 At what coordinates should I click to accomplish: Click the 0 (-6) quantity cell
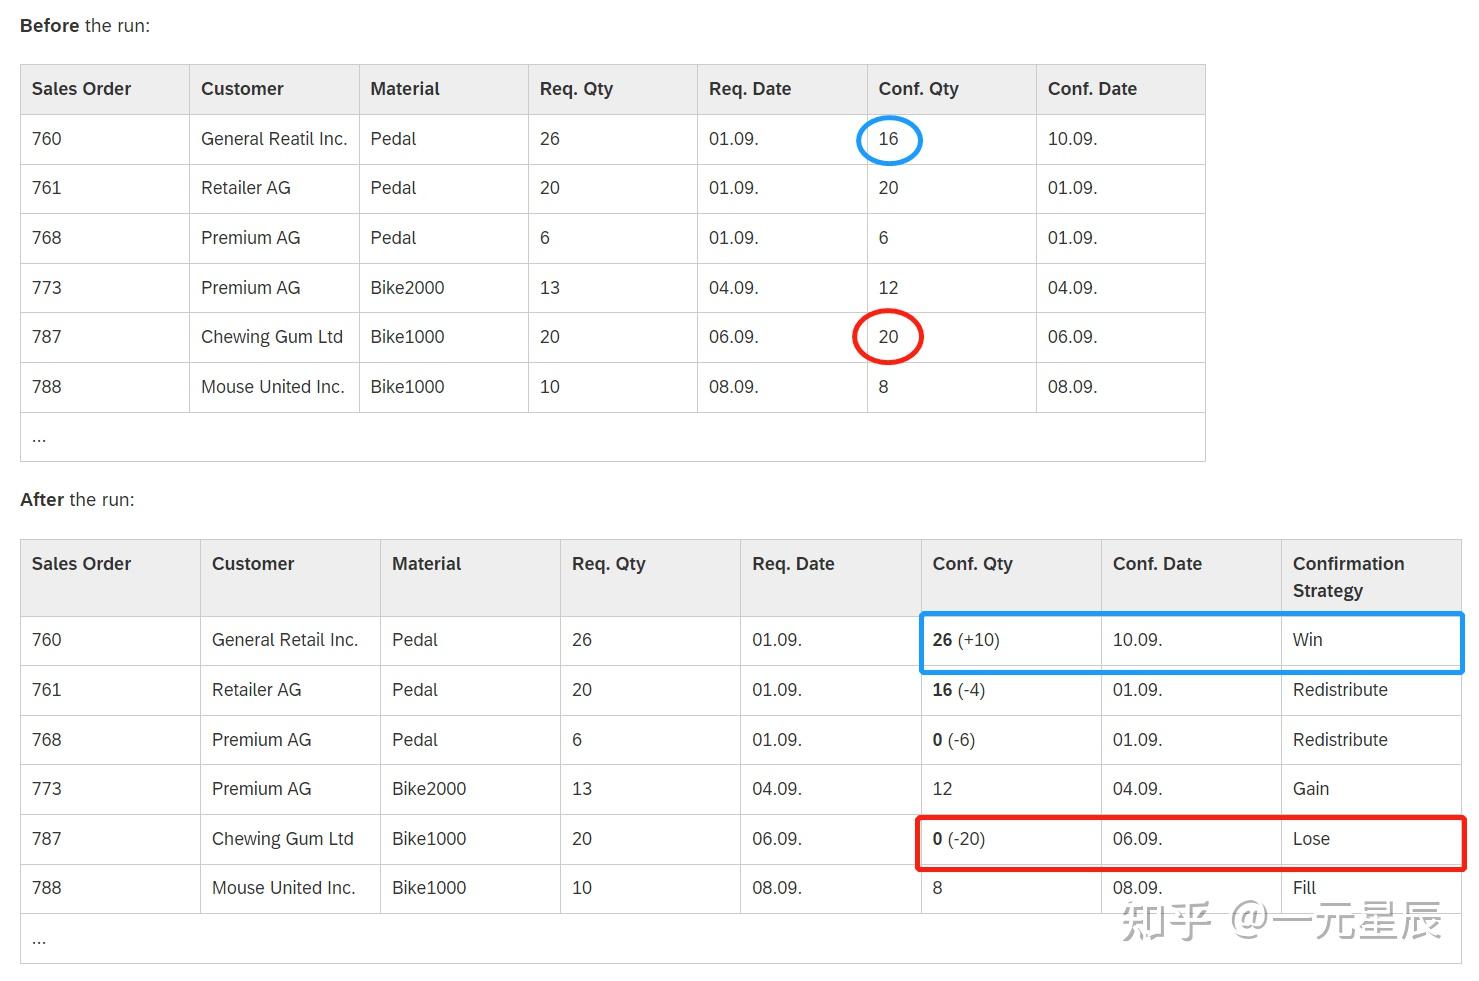pyautogui.click(x=953, y=740)
